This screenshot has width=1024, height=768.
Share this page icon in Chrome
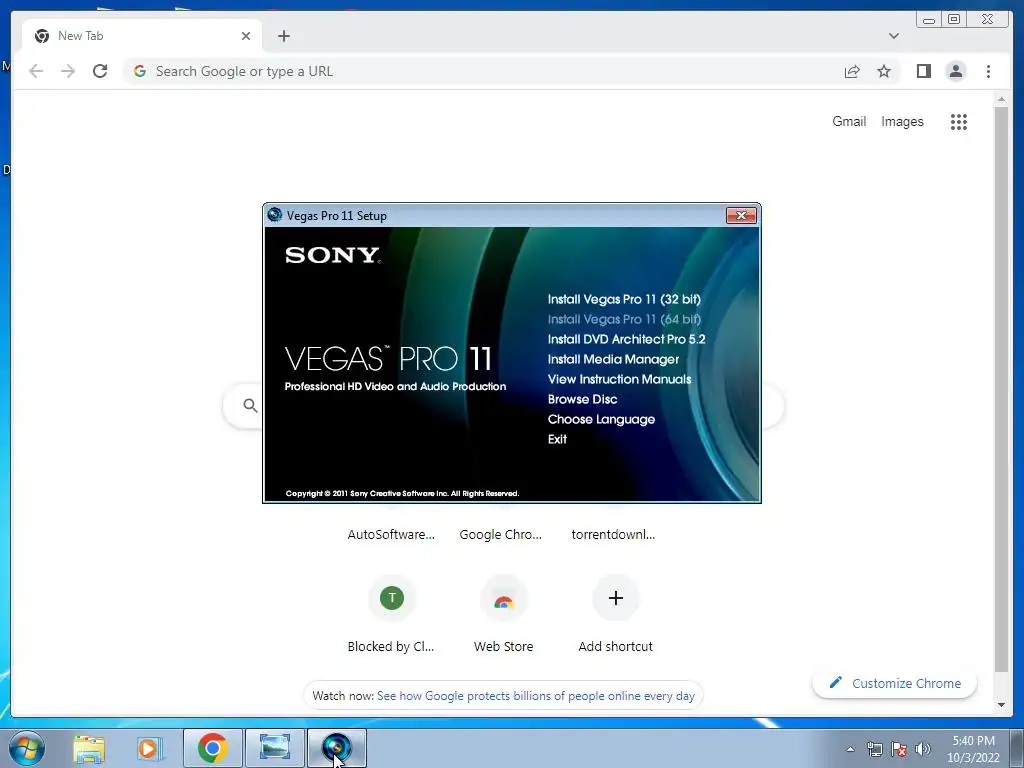coord(852,71)
